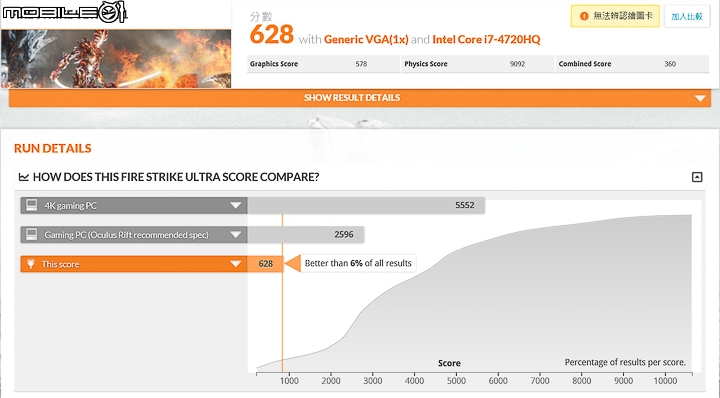This screenshot has height=398, width=720.
Task: Click the large 628 overall score
Action: point(271,34)
